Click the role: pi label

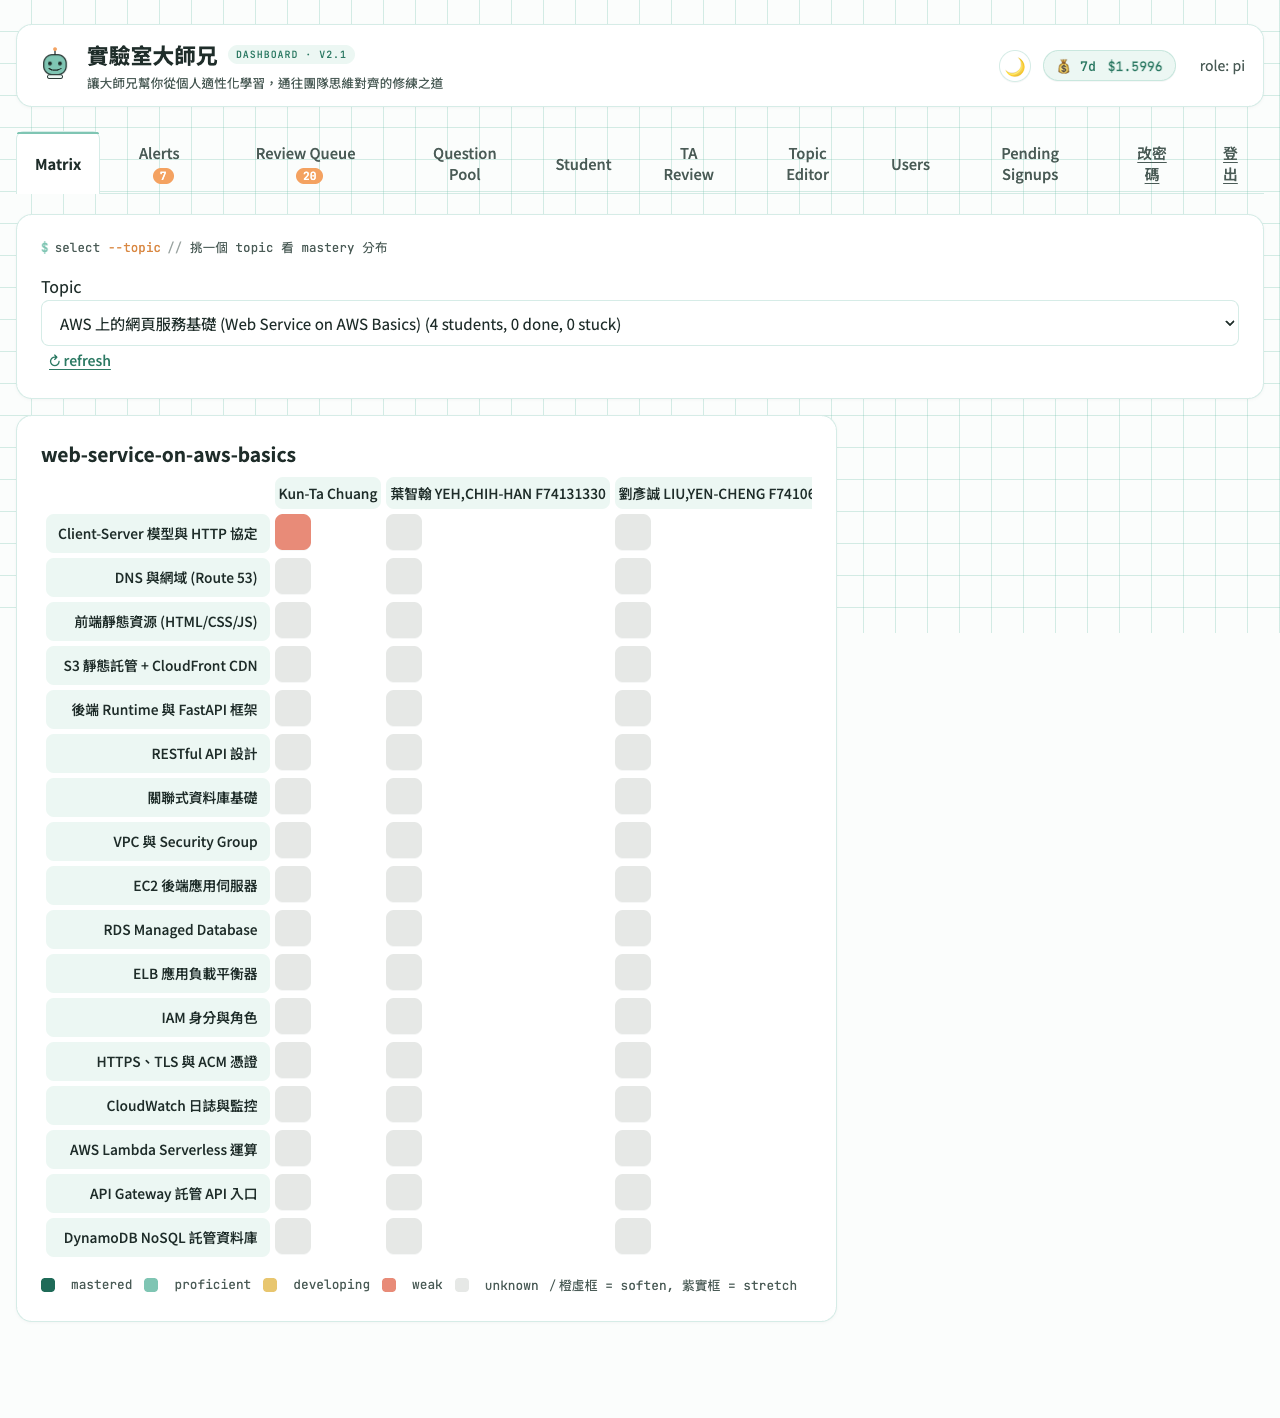(1222, 66)
